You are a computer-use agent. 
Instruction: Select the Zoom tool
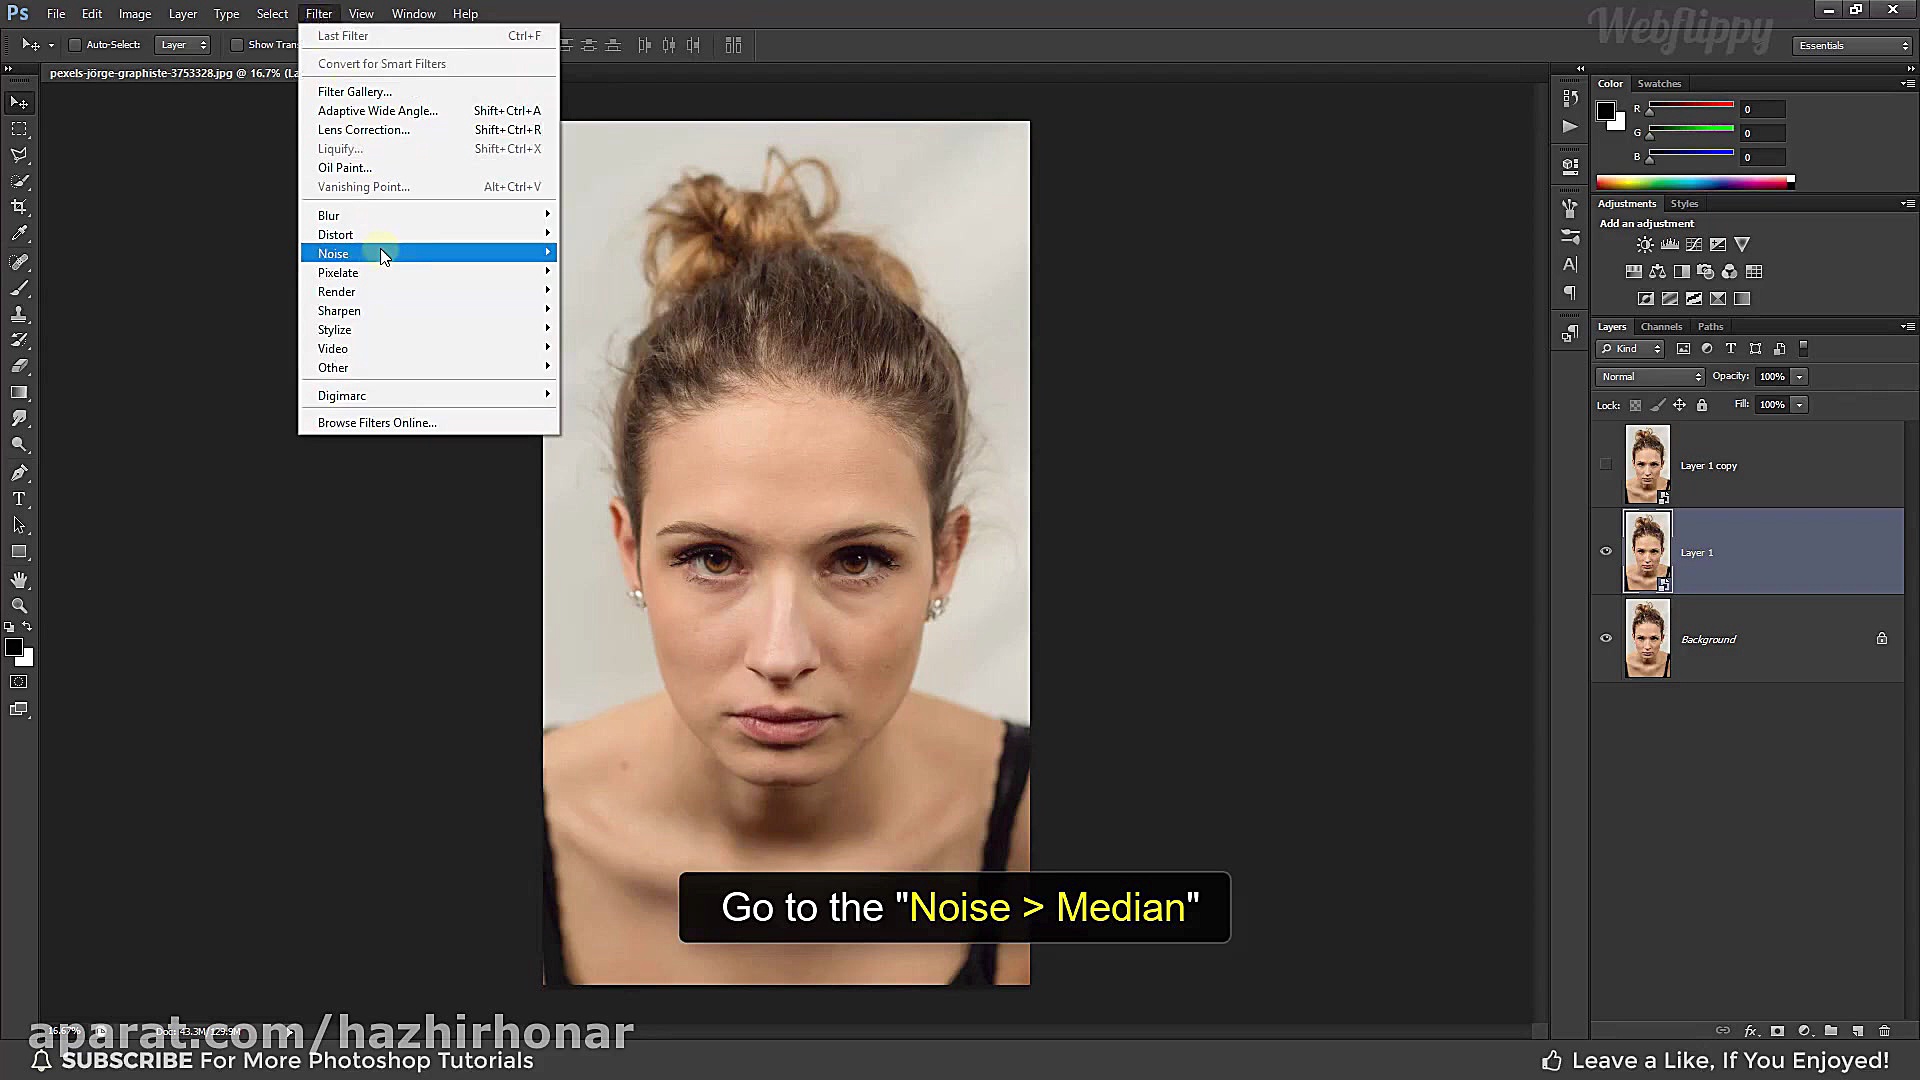(19, 606)
